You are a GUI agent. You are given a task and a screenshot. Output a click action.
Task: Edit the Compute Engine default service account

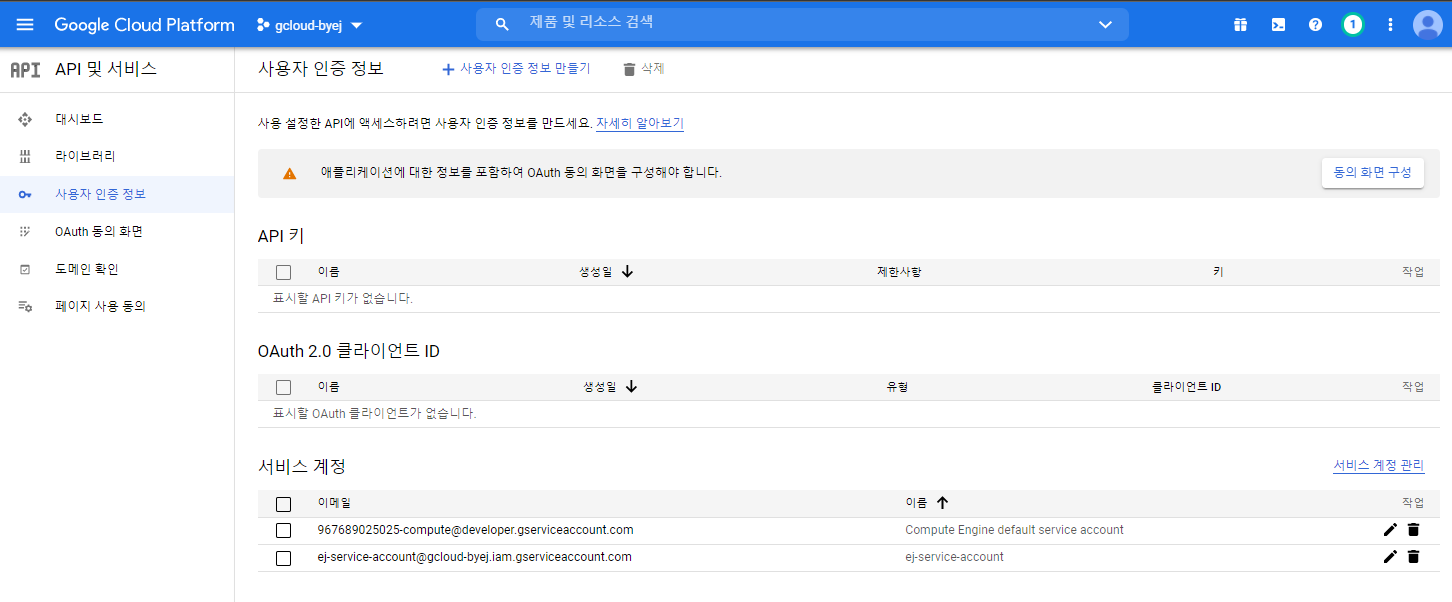(x=1390, y=530)
